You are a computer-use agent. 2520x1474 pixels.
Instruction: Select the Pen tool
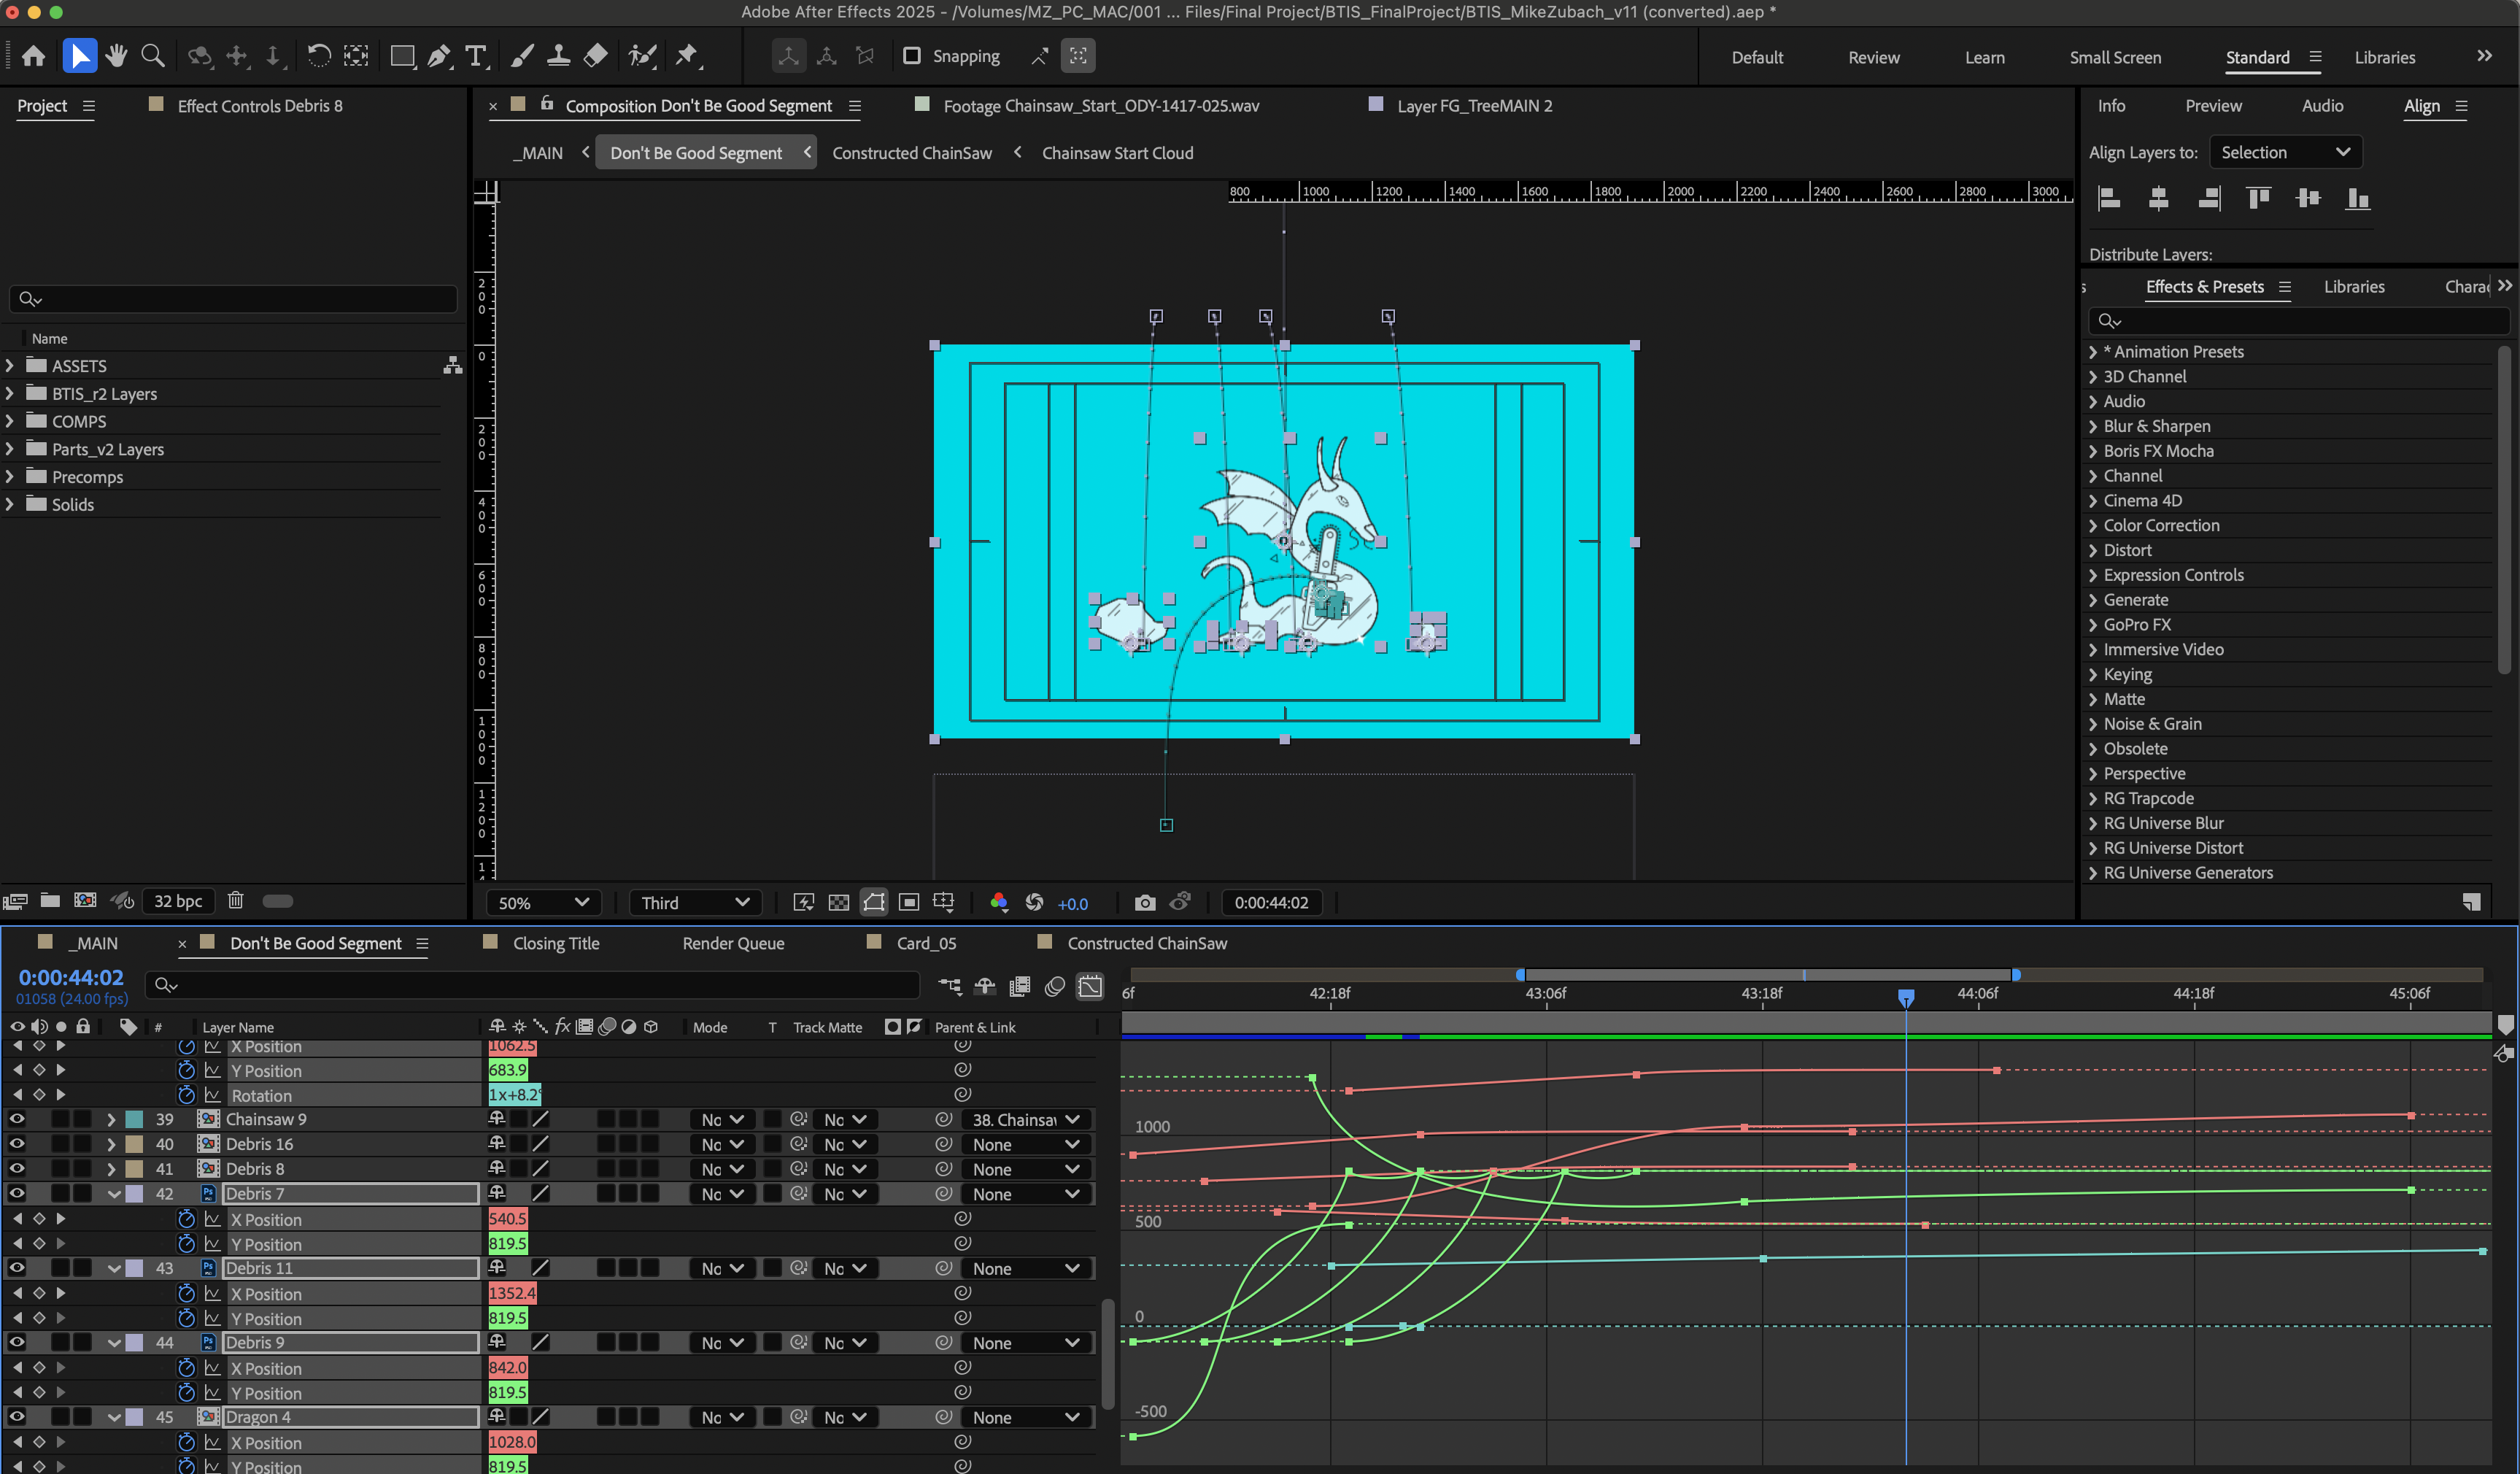pos(438,56)
